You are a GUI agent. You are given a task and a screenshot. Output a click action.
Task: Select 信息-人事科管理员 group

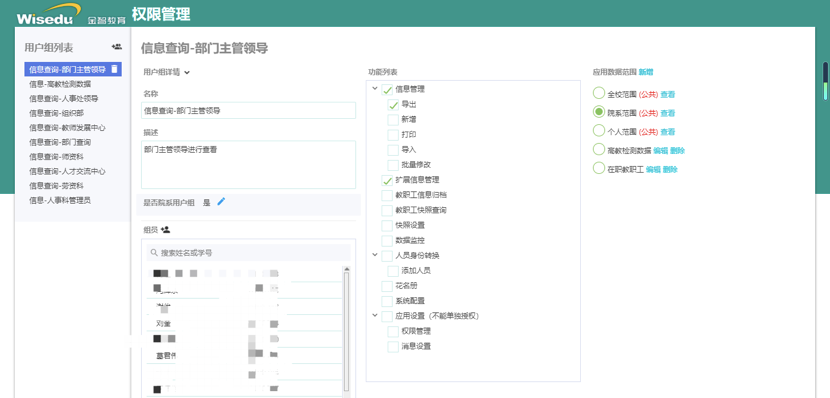click(x=60, y=201)
